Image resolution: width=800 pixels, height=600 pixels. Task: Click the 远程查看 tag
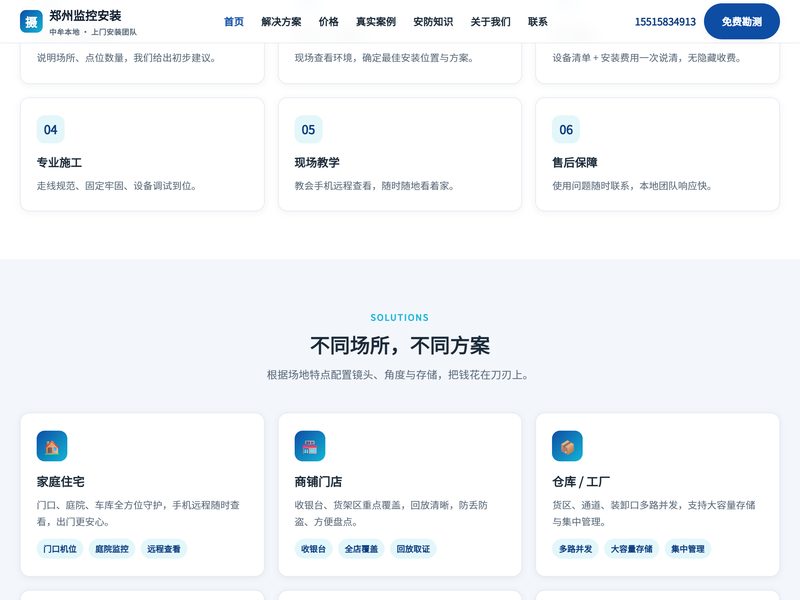(164, 549)
